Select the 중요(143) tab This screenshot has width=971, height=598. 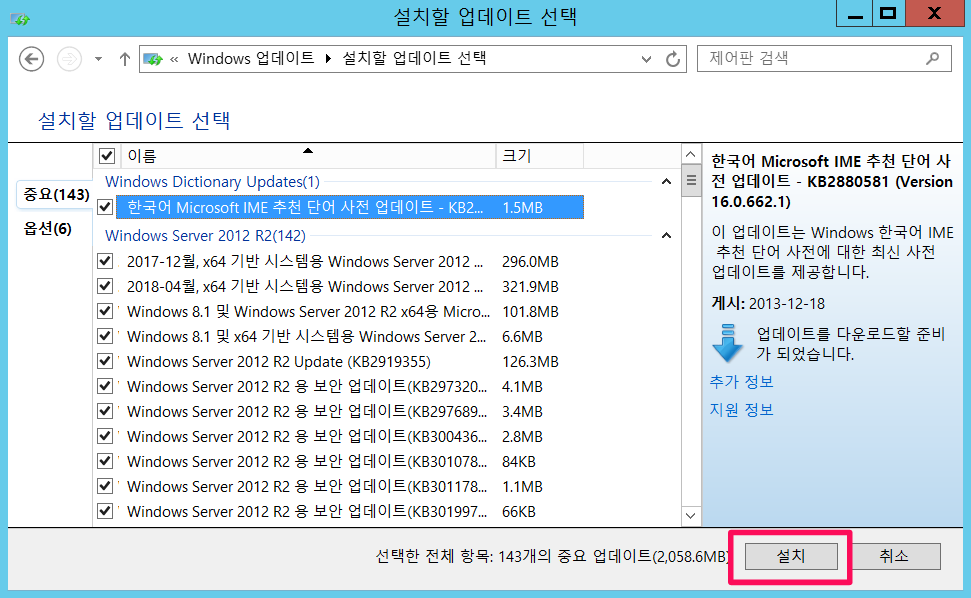(x=56, y=195)
